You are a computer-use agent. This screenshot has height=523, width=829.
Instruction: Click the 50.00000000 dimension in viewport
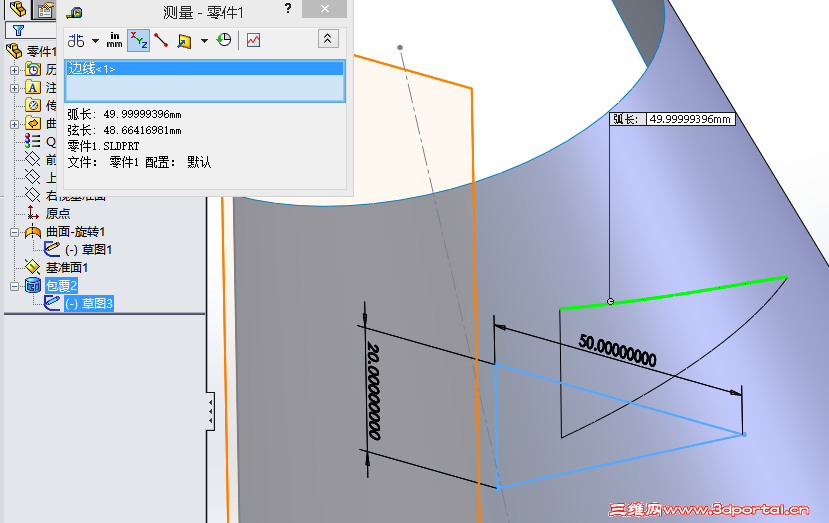click(x=617, y=351)
